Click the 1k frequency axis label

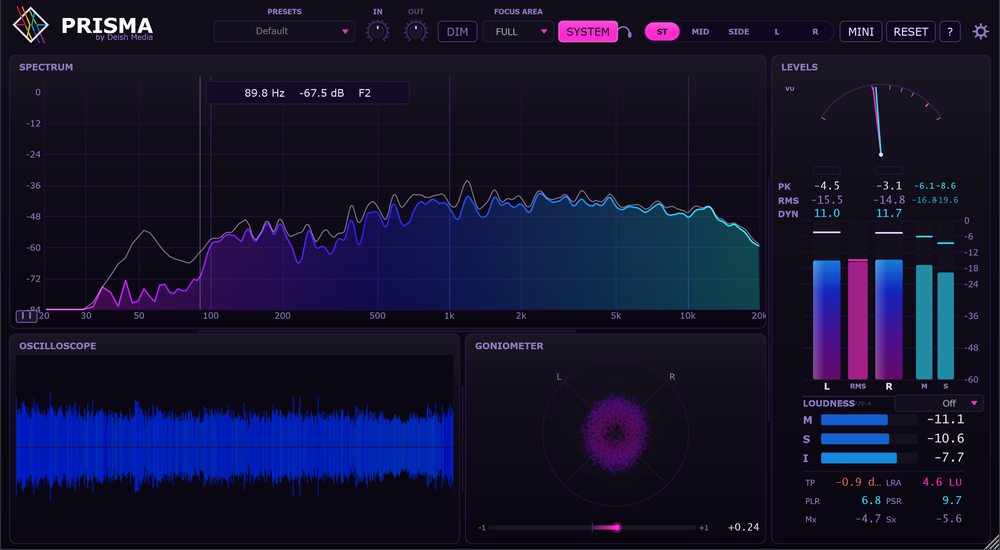tap(450, 316)
